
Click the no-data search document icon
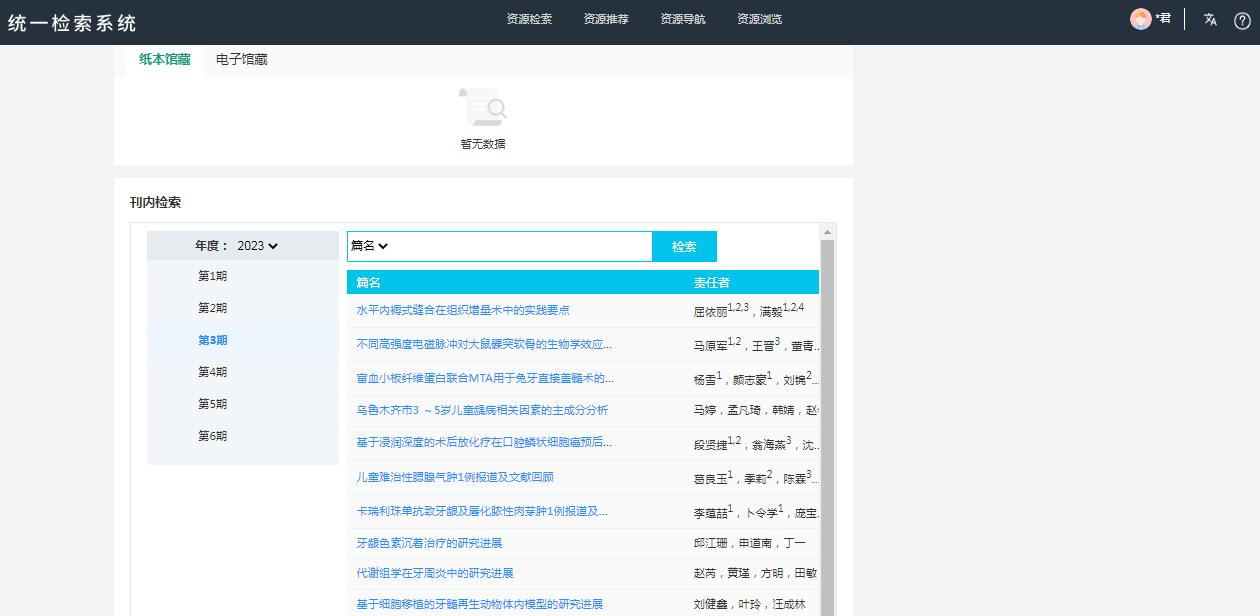(x=483, y=107)
